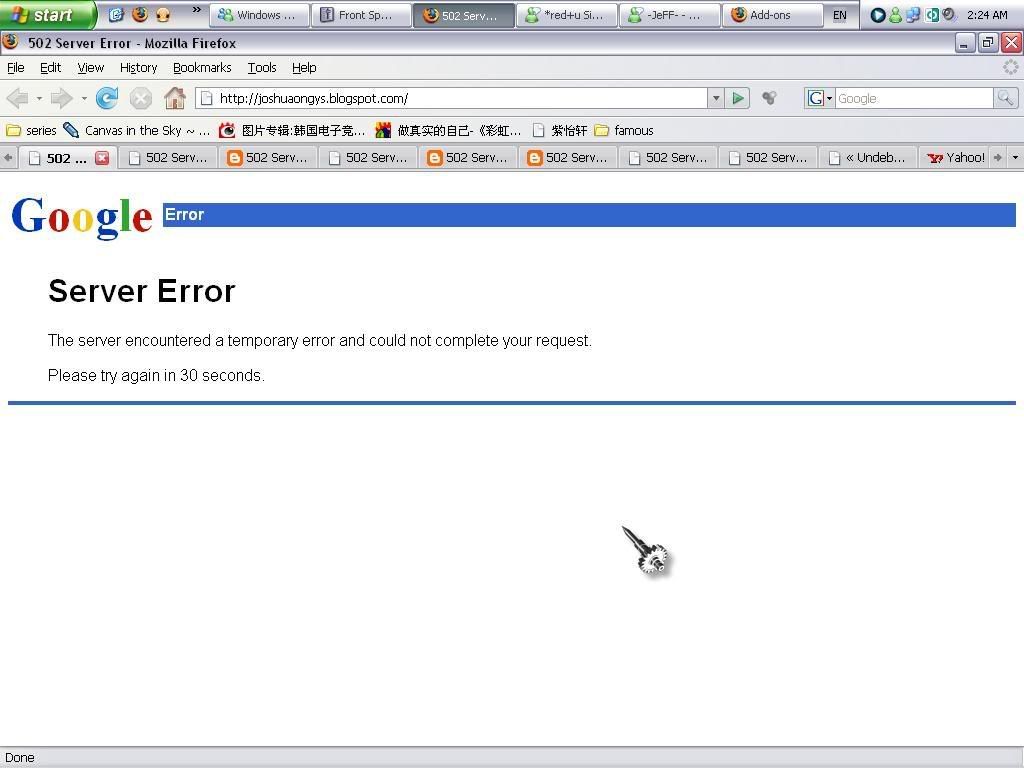Image resolution: width=1024 pixels, height=768 pixels.
Task: Click the green Go arrow button
Action: pyautogui.click(x=738, y=99)
